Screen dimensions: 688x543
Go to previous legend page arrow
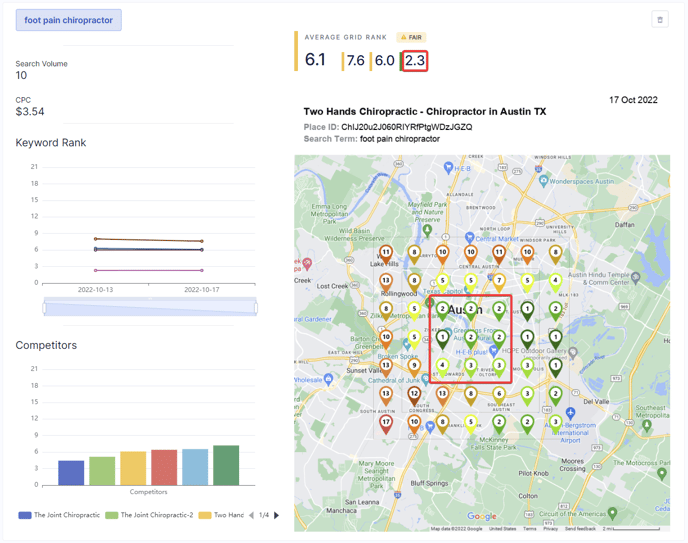click(x=251, y=515)
